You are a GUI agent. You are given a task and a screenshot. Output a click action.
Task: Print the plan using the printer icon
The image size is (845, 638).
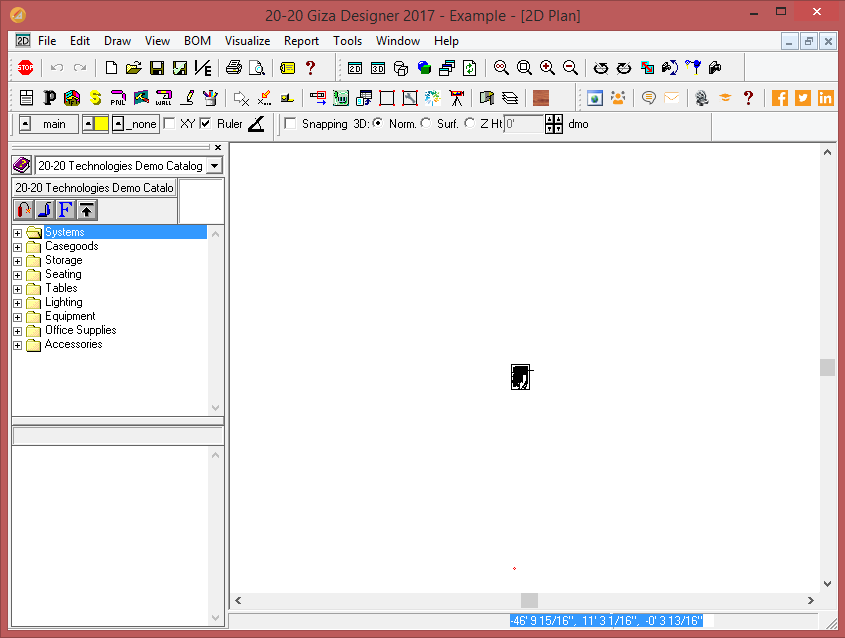[x=234, y=68]
